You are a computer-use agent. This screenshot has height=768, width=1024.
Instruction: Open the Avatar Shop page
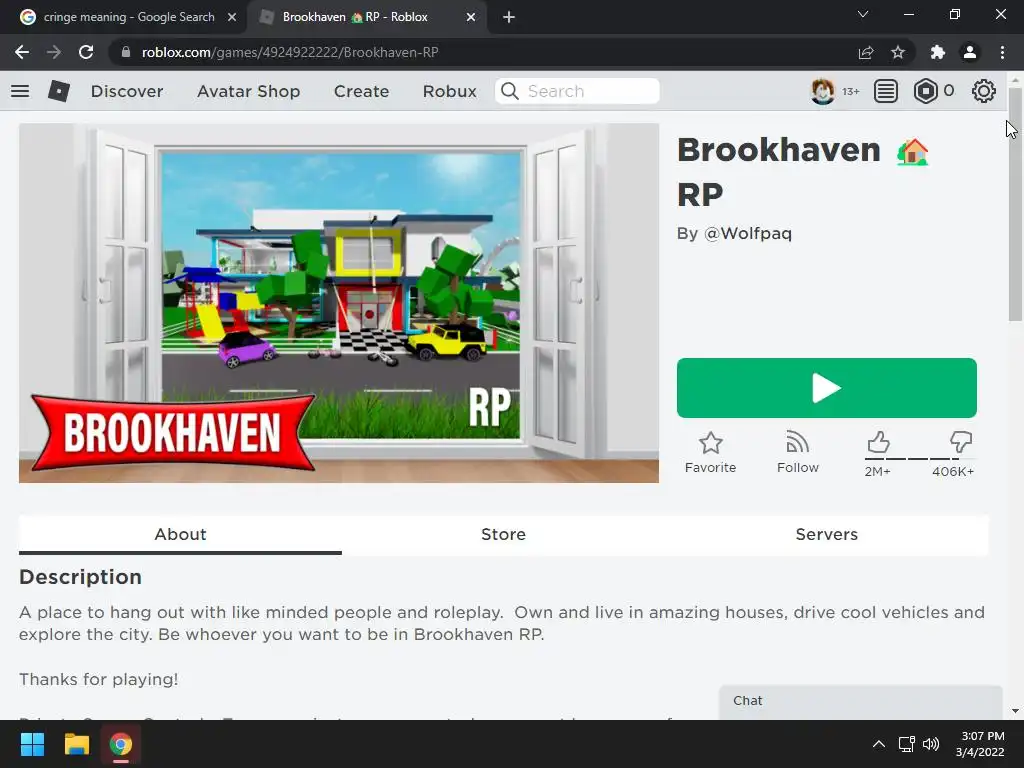[x=249, y=91]
